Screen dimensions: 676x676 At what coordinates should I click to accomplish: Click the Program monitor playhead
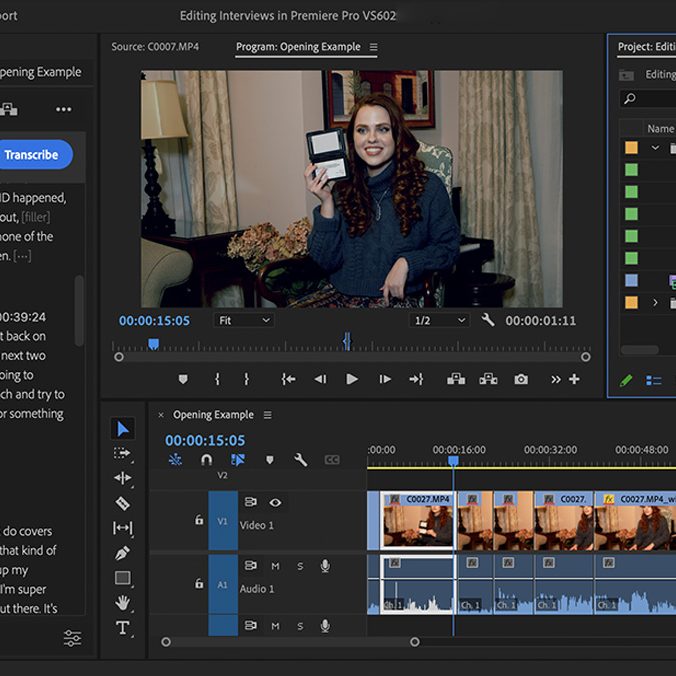point(153,344)
